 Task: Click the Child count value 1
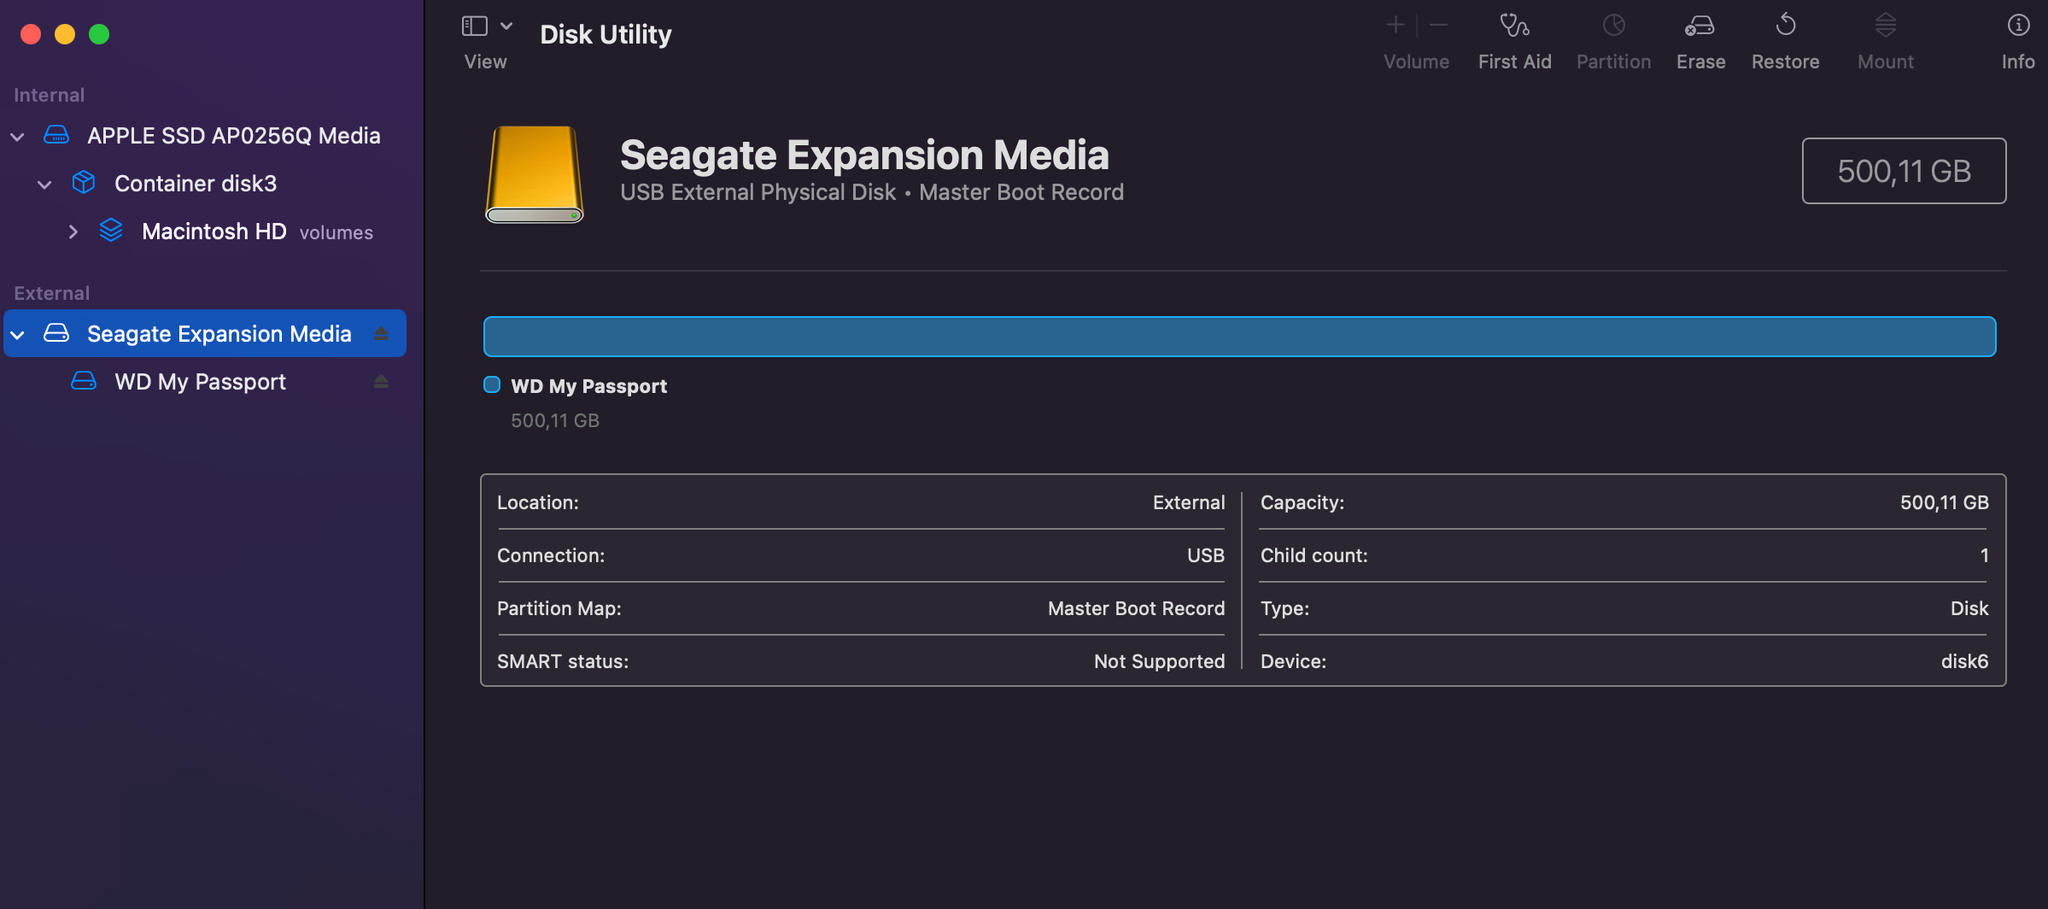(x=1984, y=555)
